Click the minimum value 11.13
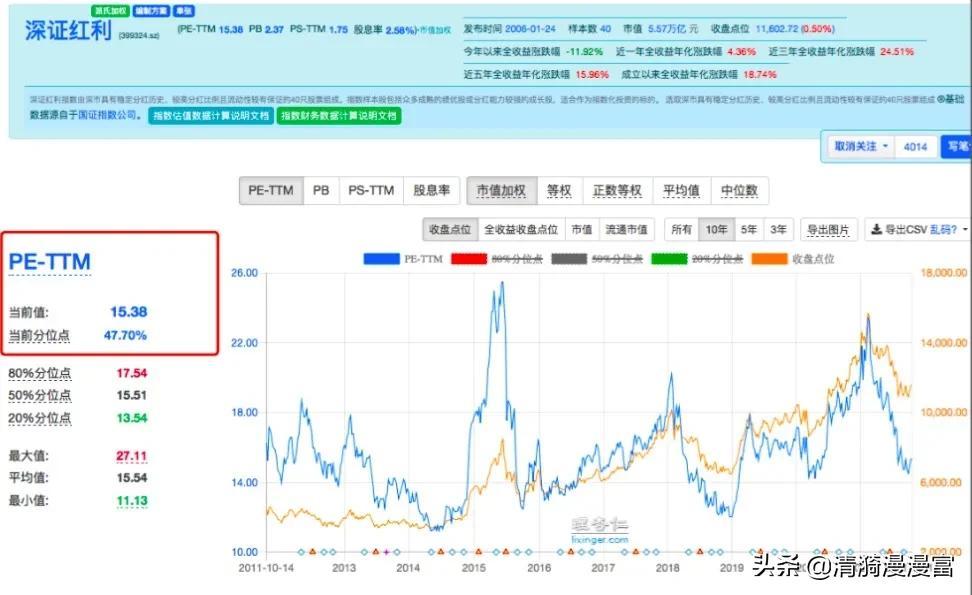This screenshot has width=972, height=595. (x=132, y=500)
